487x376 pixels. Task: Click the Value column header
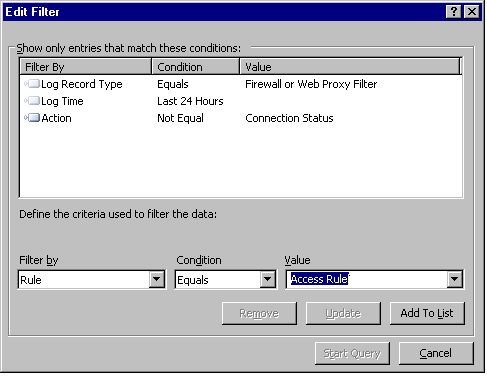350,66
